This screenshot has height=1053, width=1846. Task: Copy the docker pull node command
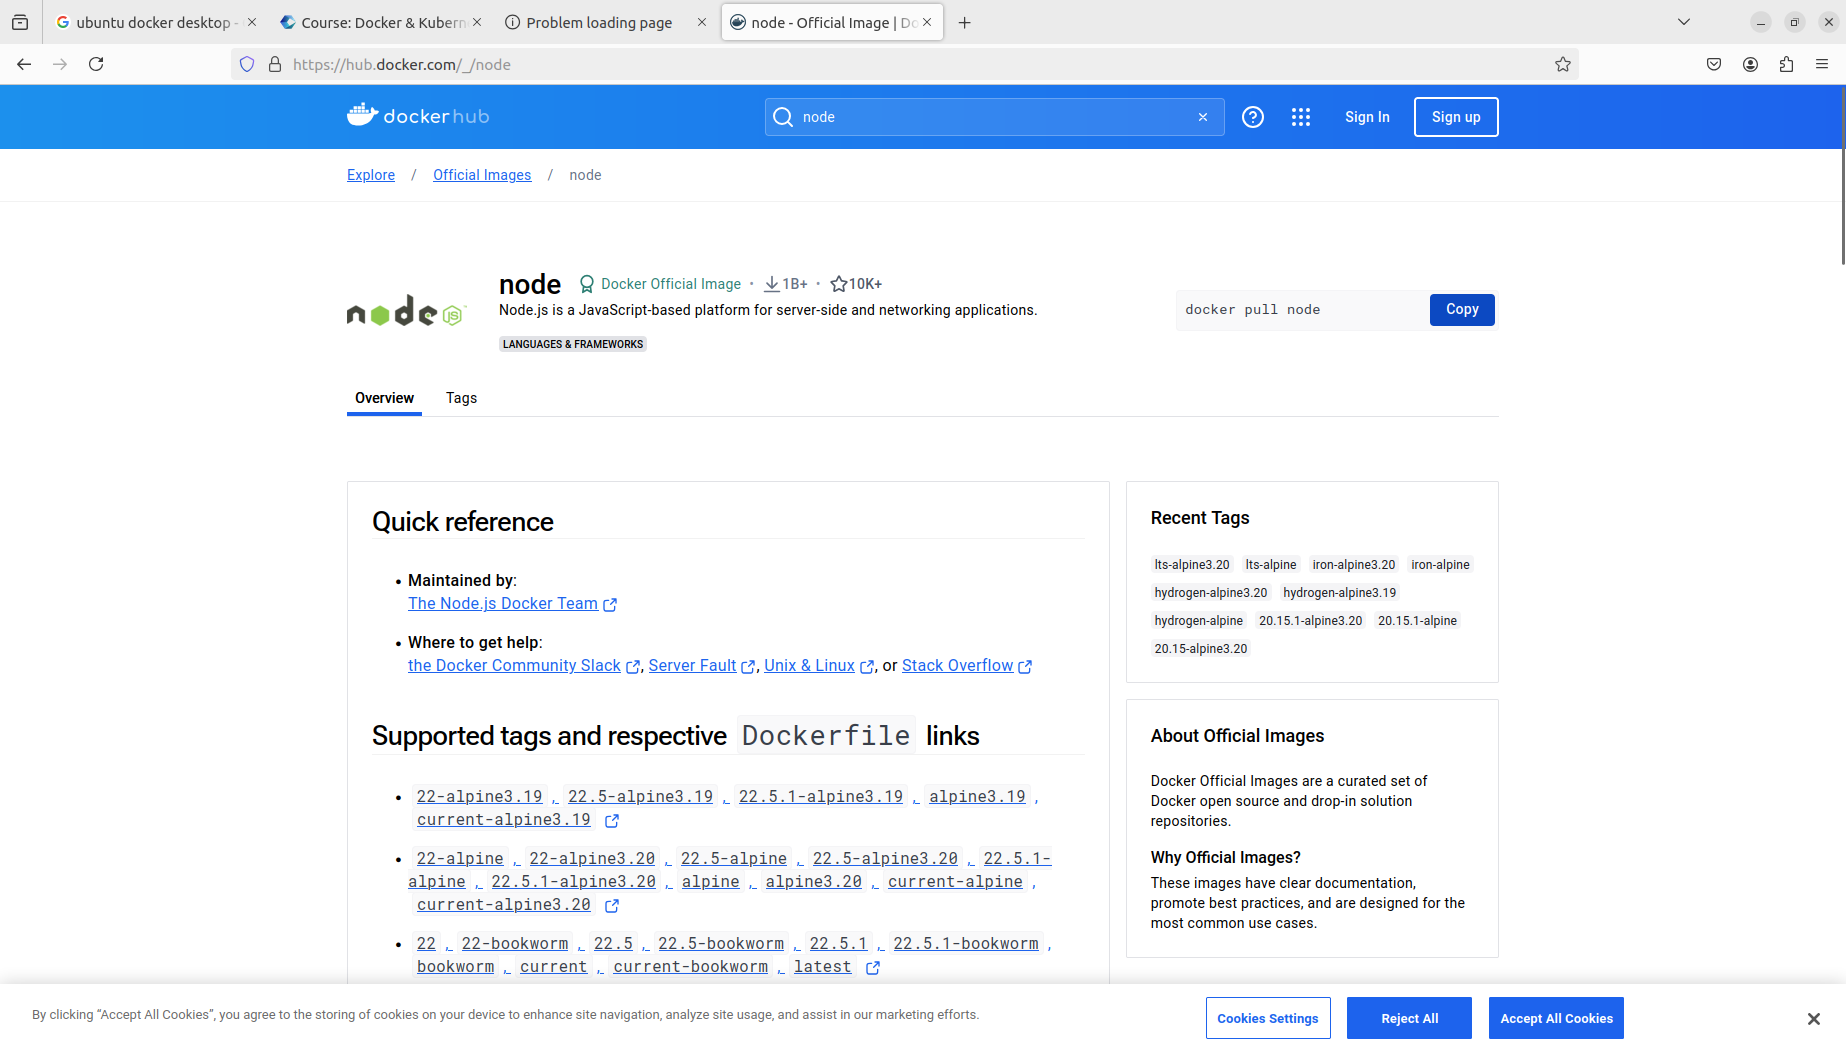(1461, 310)
